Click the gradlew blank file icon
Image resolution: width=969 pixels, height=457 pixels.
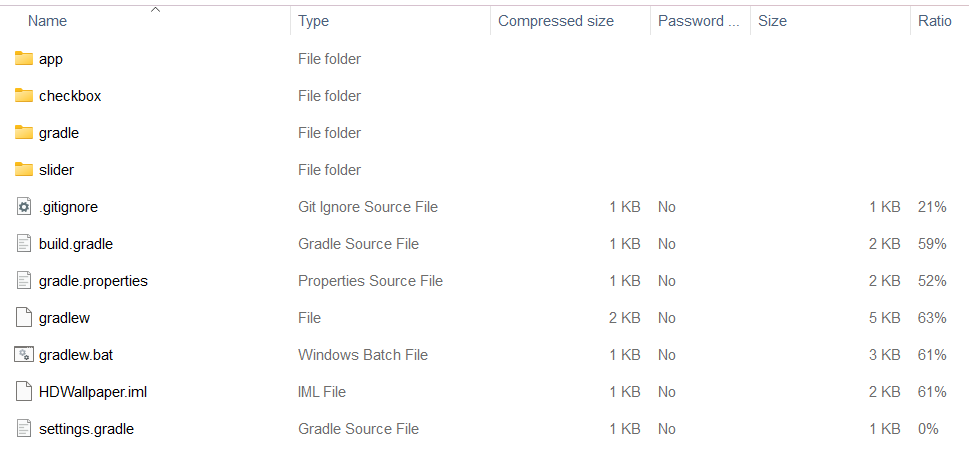coord(23,318)
